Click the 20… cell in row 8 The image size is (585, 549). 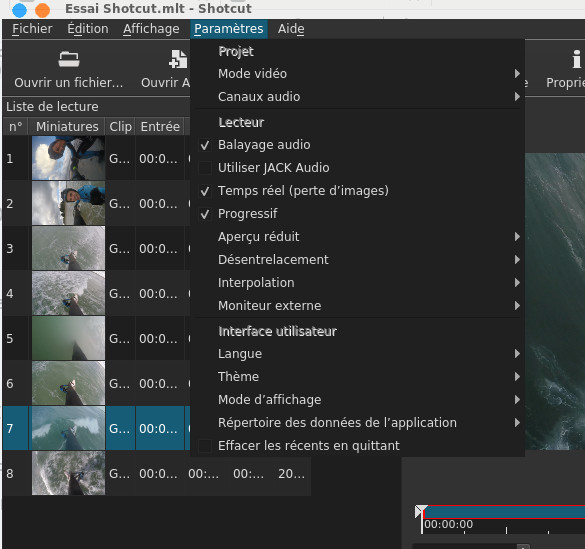coord(291,474)
